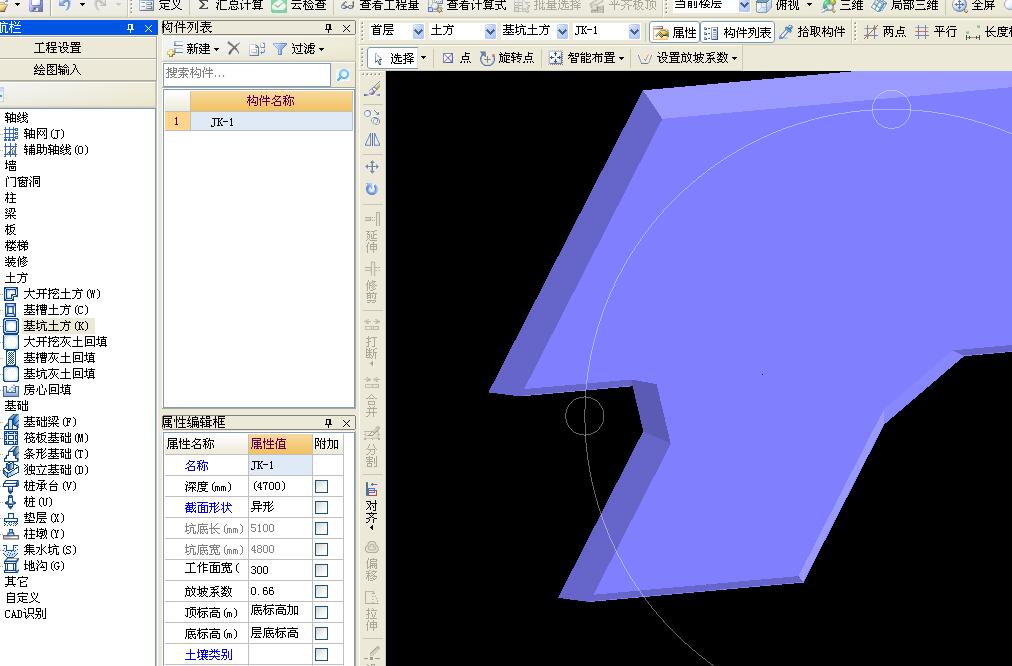
Task: Tick the 截面形状 附加 checkbox
Action: pos(321,507)
